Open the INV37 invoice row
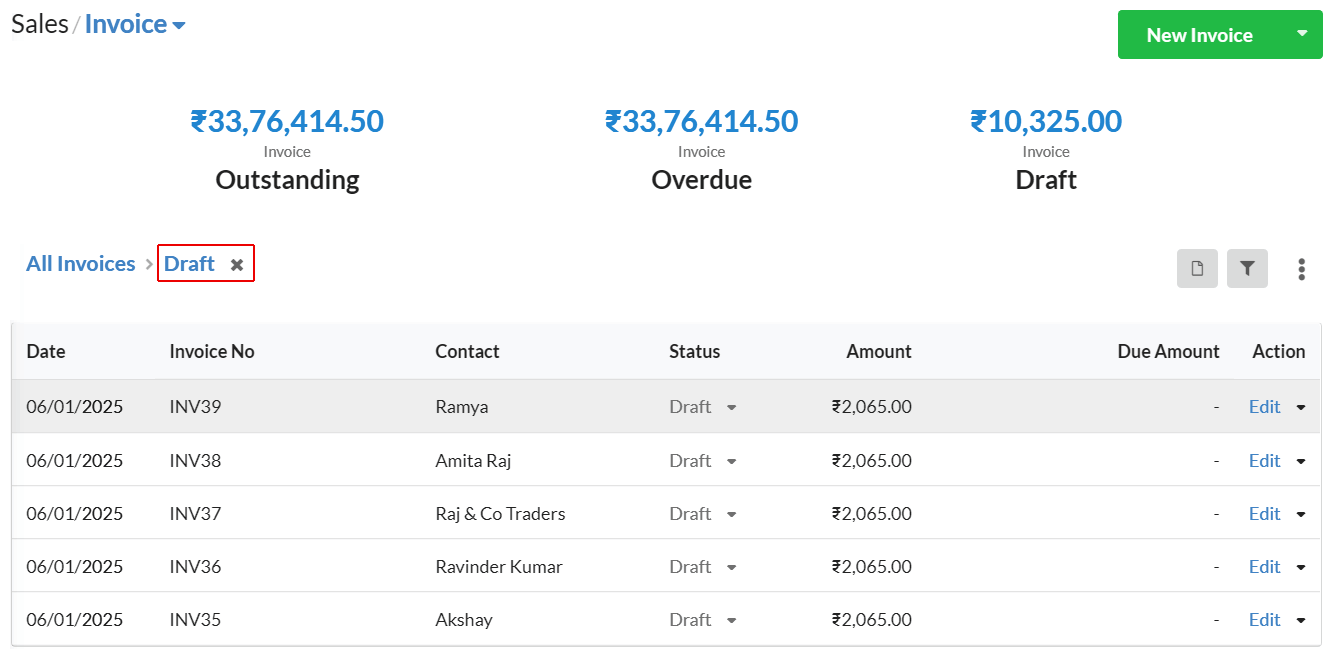Viewport: 1335px width, 657px height. (x=666, y=514)
